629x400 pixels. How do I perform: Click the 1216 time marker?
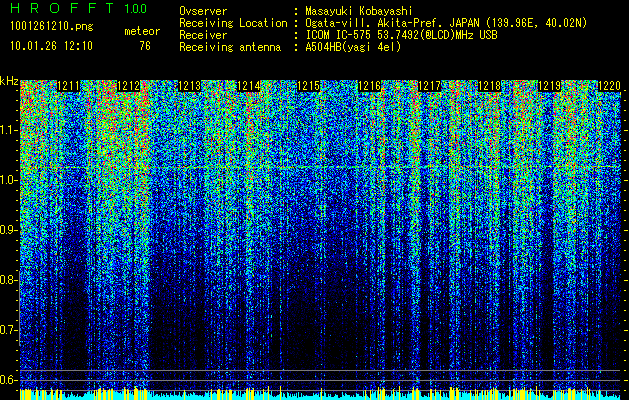pos(369,86)
